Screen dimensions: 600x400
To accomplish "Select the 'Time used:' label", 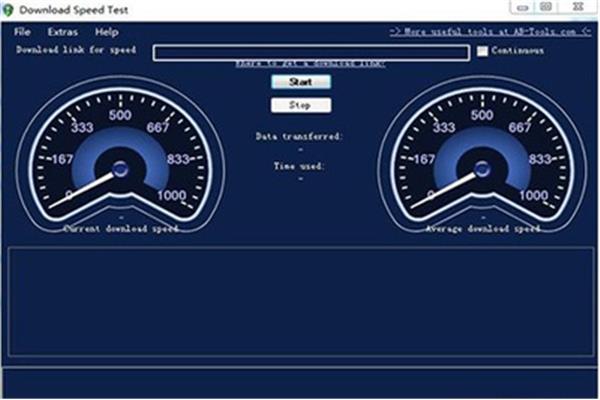I will [299, 166].
